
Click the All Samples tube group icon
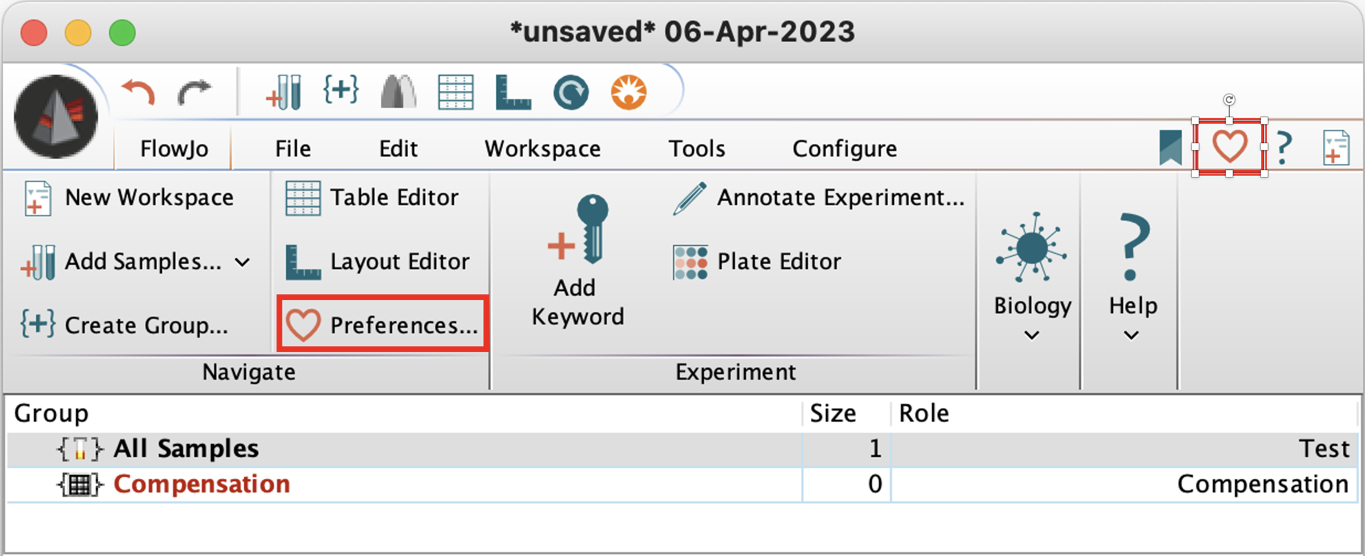81,450
